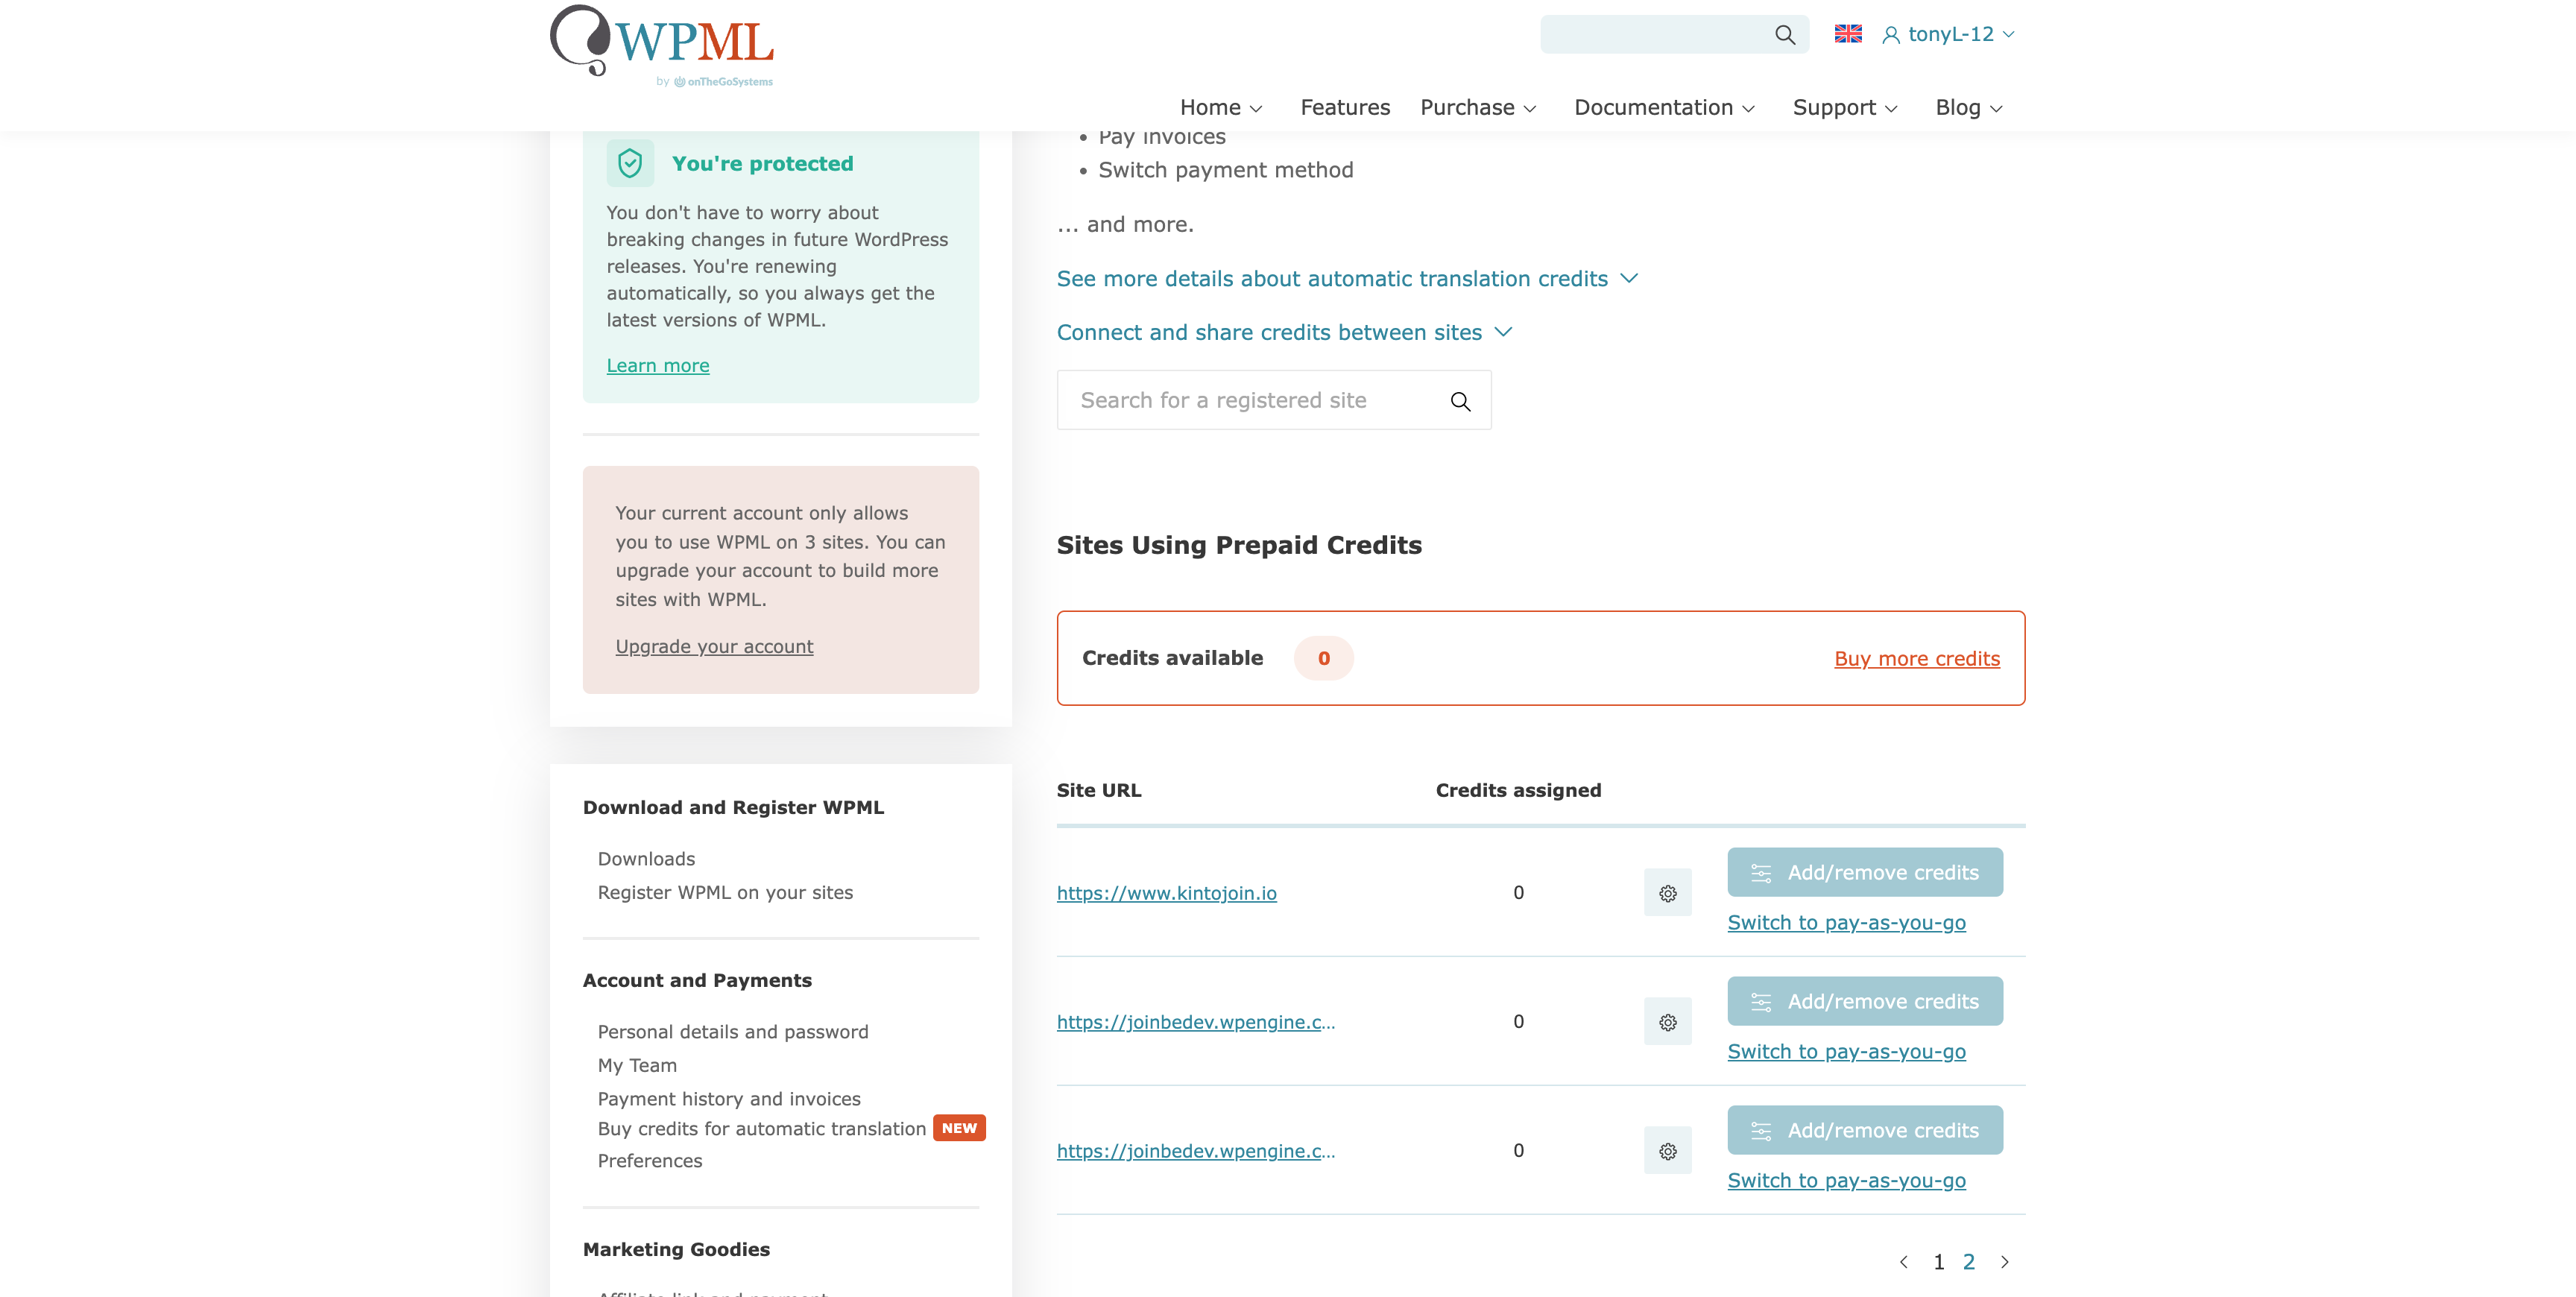
Task: Switch third row site to pay-as-you-go
Action: (x=1846, y=1181)
